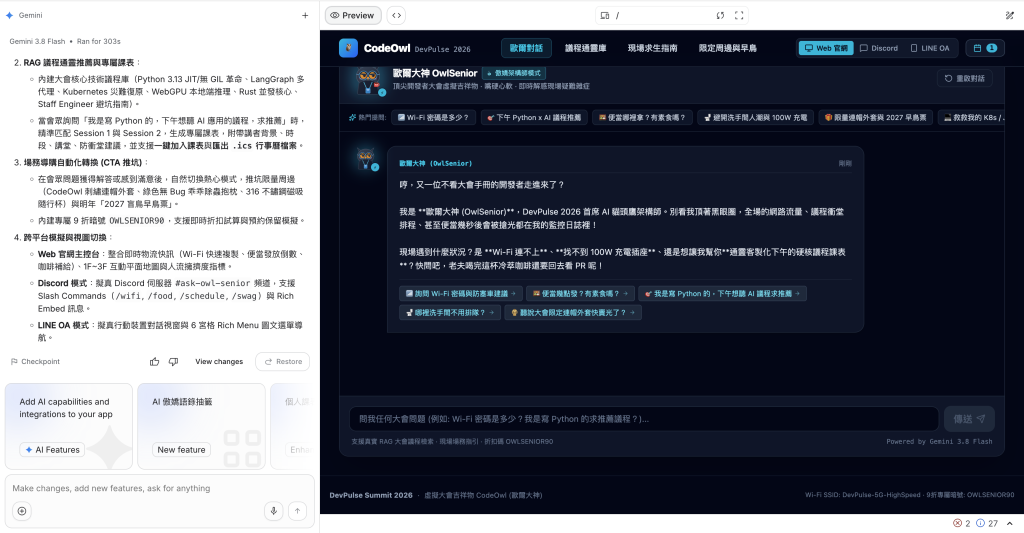Select the Preview mode toggle
This screenshot has height=533, width=1024.
pos(353,15)
